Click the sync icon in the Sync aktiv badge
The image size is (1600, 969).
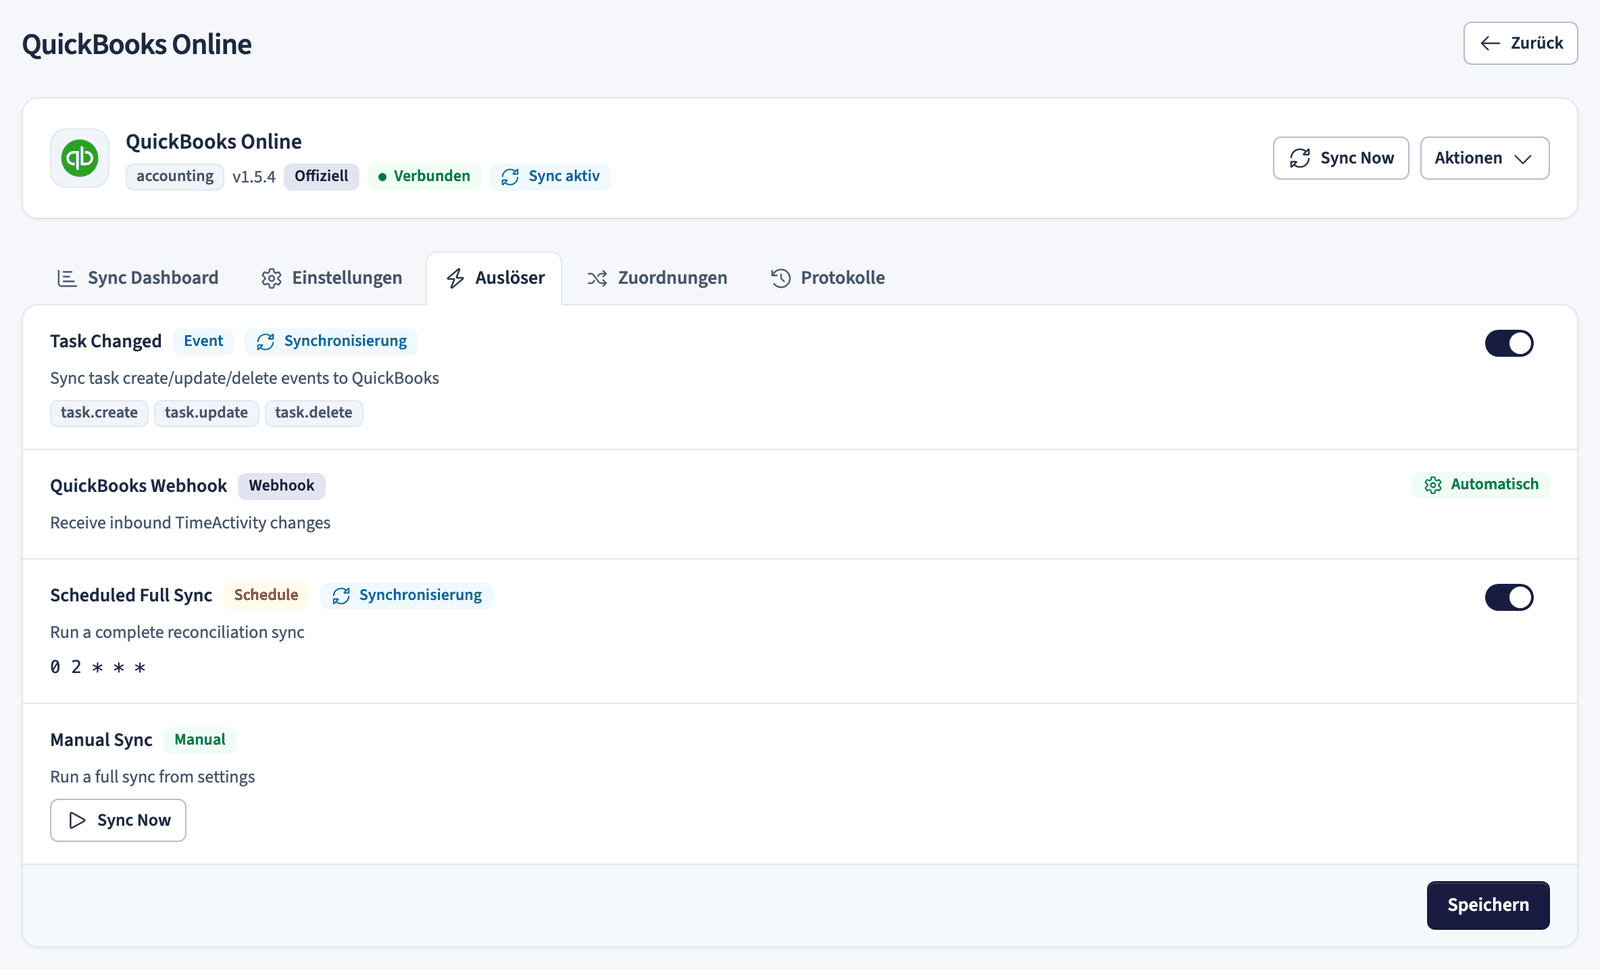tap(510, 177)
